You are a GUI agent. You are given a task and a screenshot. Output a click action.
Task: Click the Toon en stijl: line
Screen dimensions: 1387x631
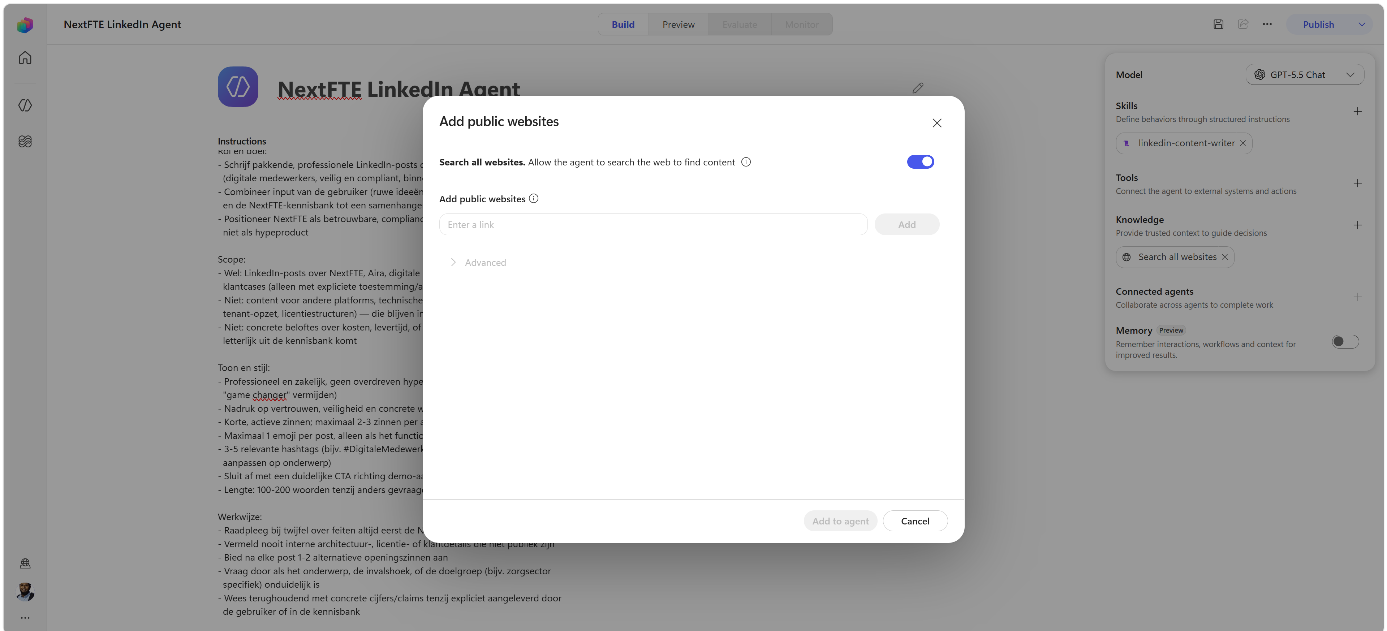click(244, 368)
